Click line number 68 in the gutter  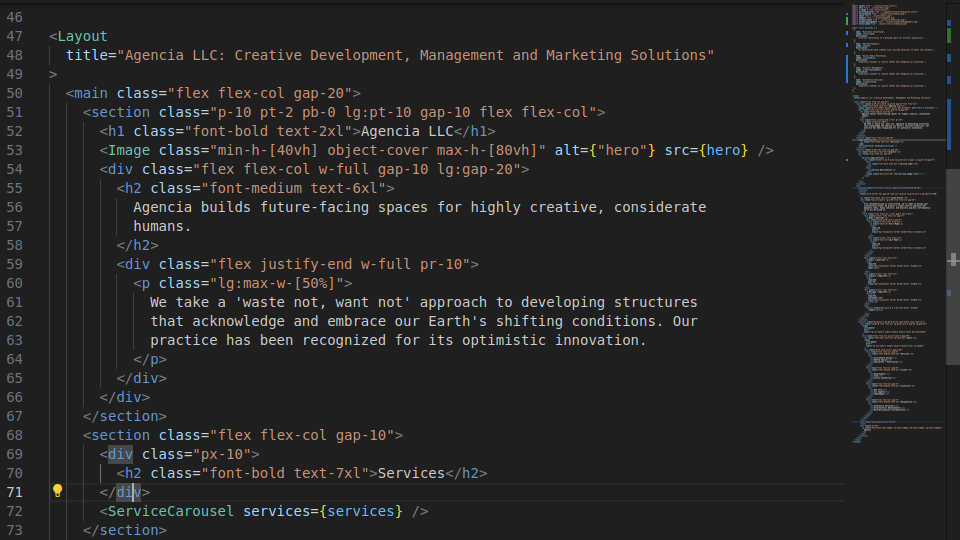pos(14,435)
